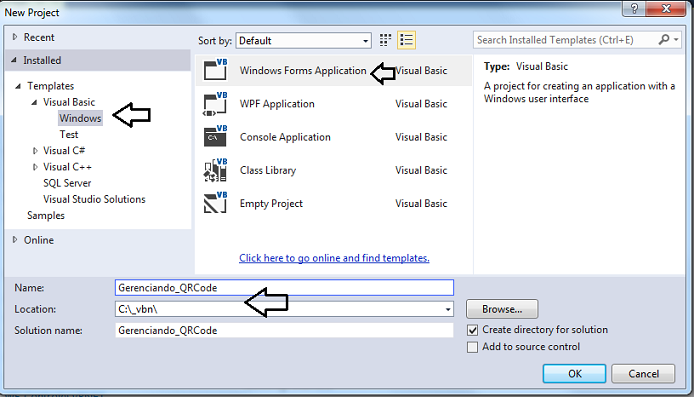Click the Installed header label

coord(42,60)
